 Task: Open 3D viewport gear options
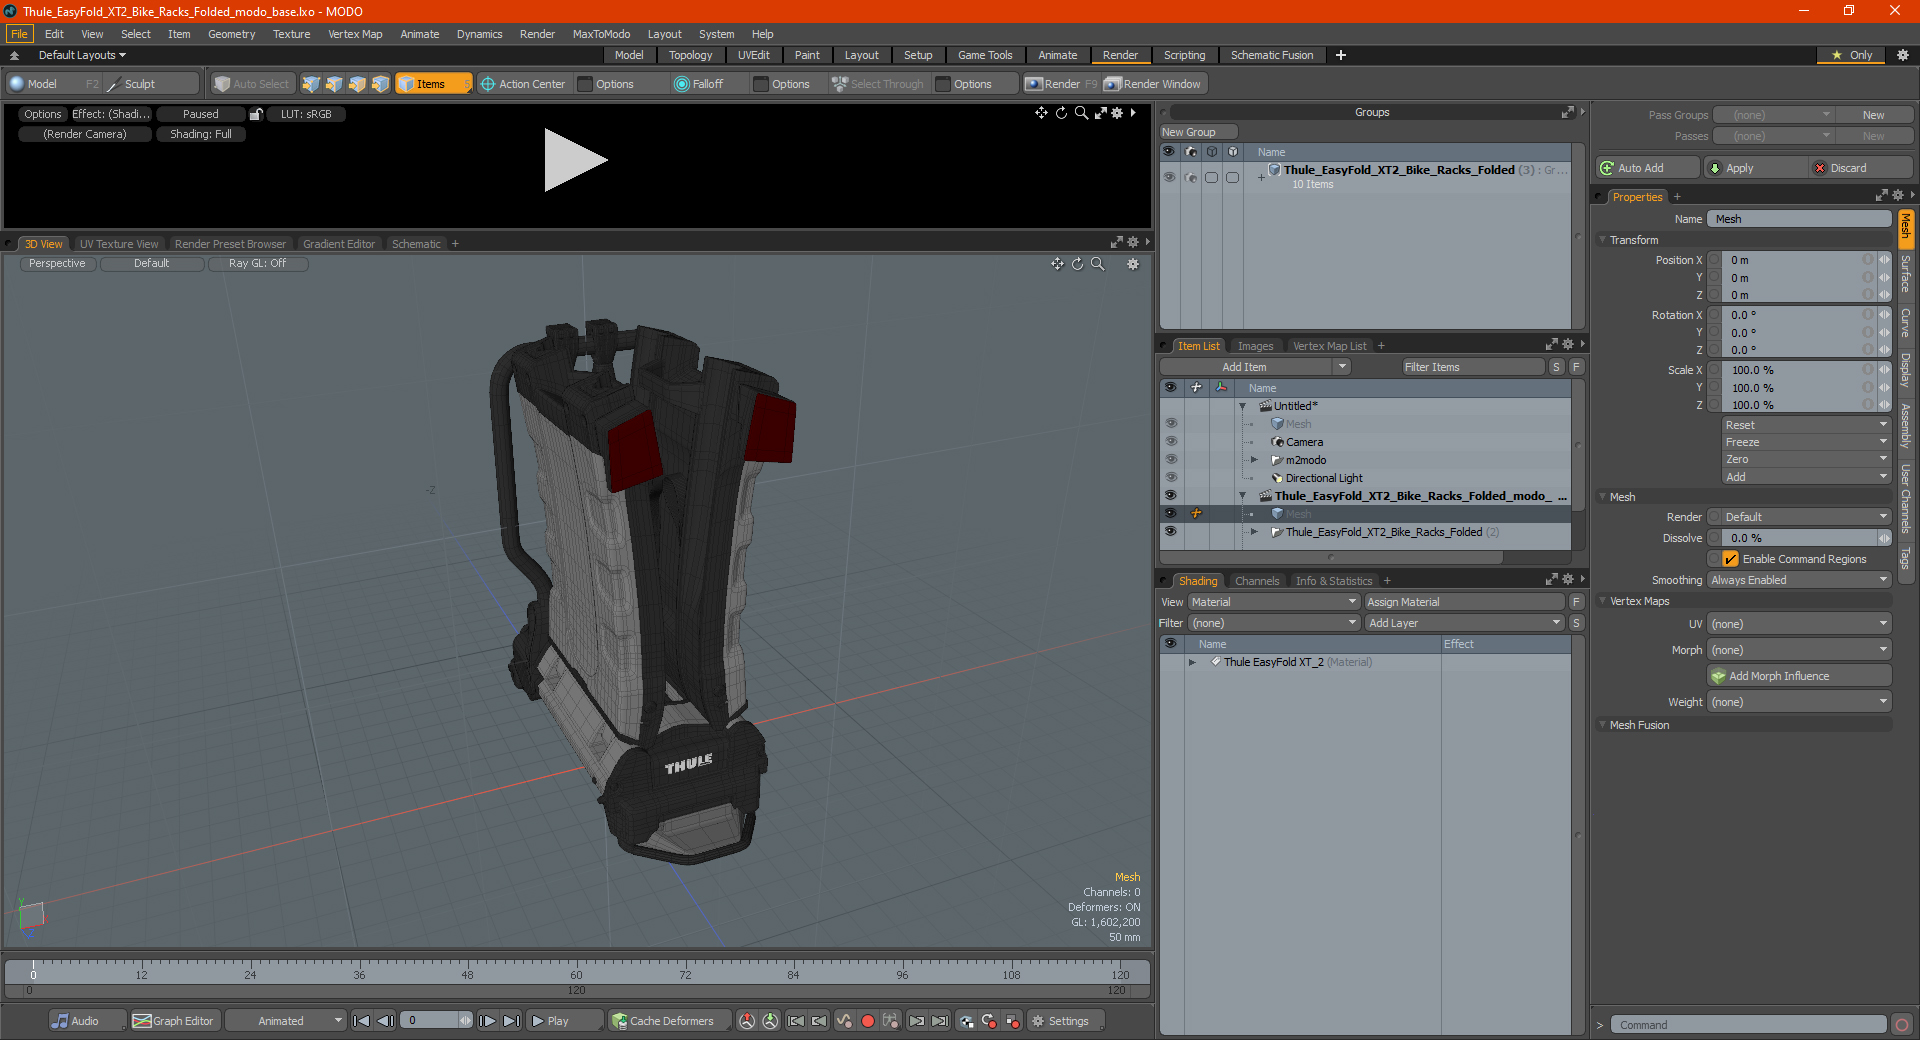pyautogui.click(x=1133, y=264)
